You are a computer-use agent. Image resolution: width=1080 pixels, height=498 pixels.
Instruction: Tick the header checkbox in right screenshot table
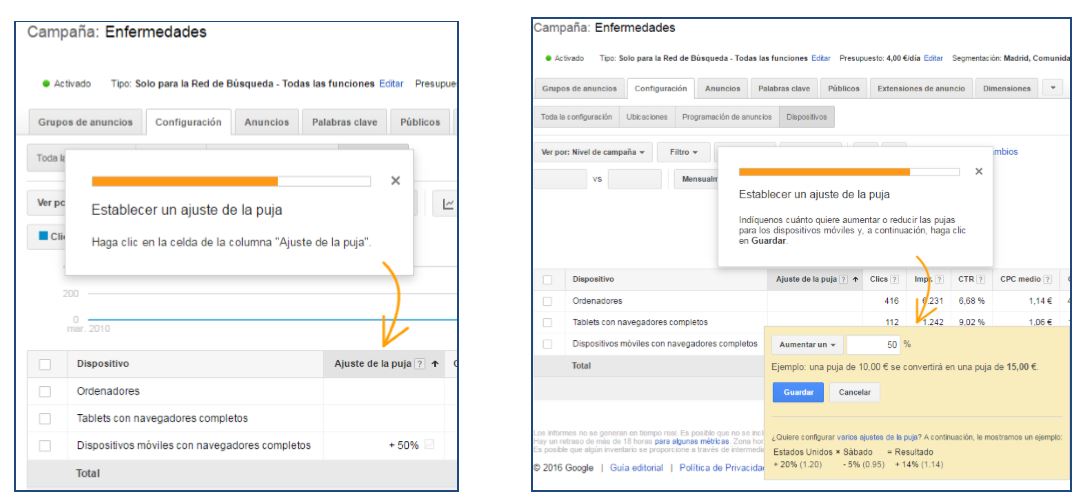click(547, 280)
